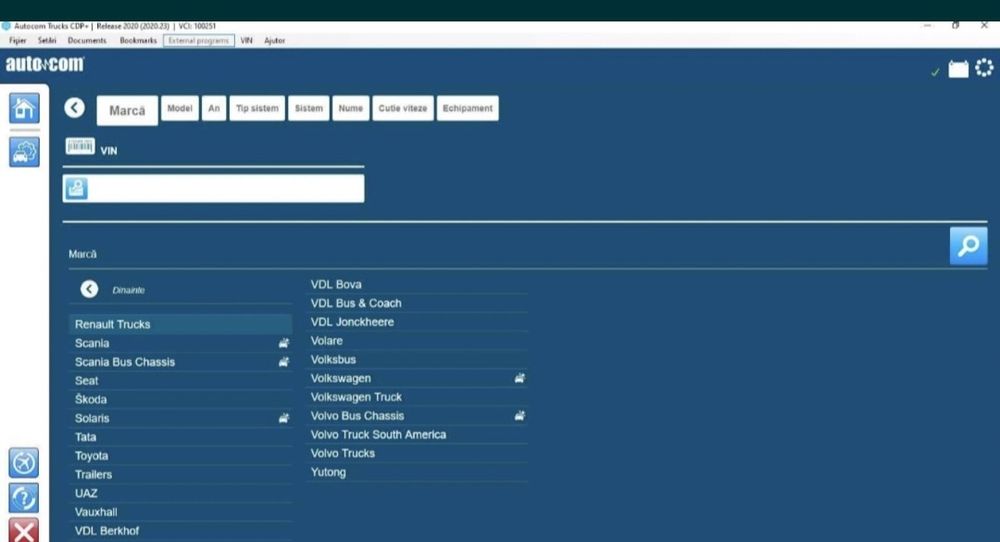Select Scania in the brand list
The image size is (1000, 542).
pyautogui.click(x=180, y=343)
